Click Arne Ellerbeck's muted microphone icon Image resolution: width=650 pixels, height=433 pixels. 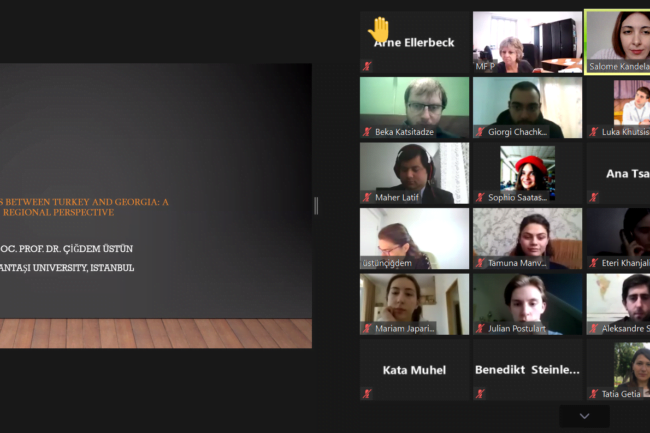(367, 66)
